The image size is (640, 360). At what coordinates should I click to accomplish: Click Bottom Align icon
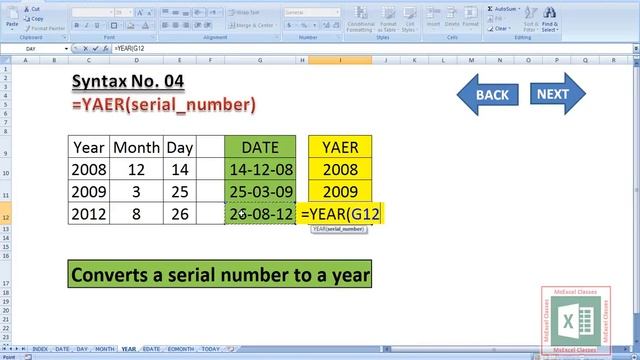(x=186, y=13)
